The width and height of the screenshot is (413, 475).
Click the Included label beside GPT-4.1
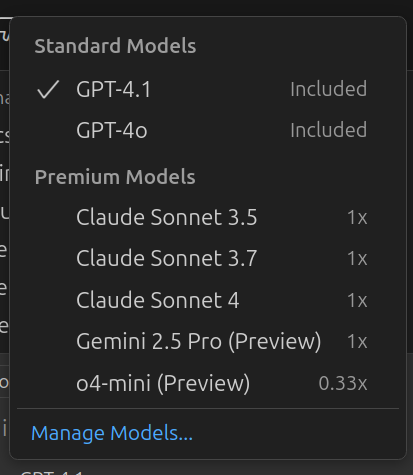click(329, 89)
